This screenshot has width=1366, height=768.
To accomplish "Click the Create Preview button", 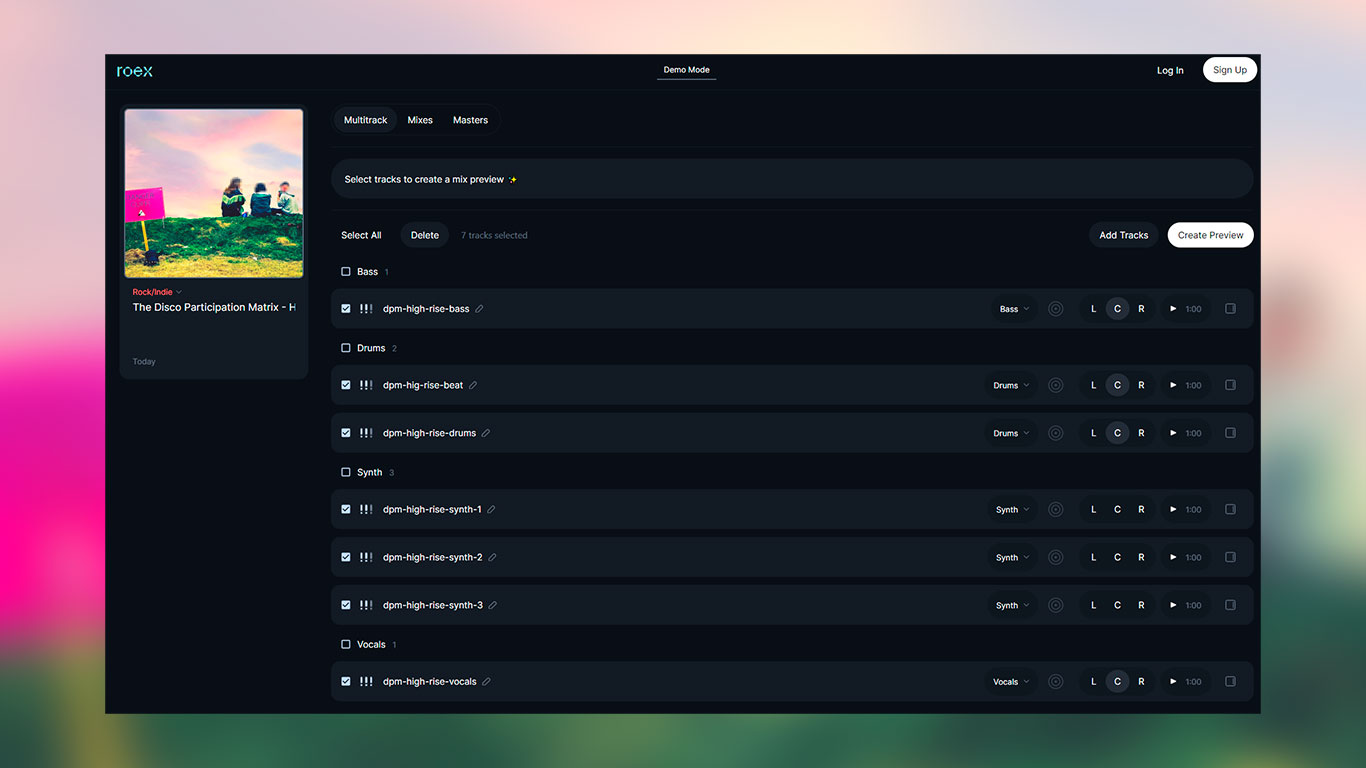I will point(1210,235).
